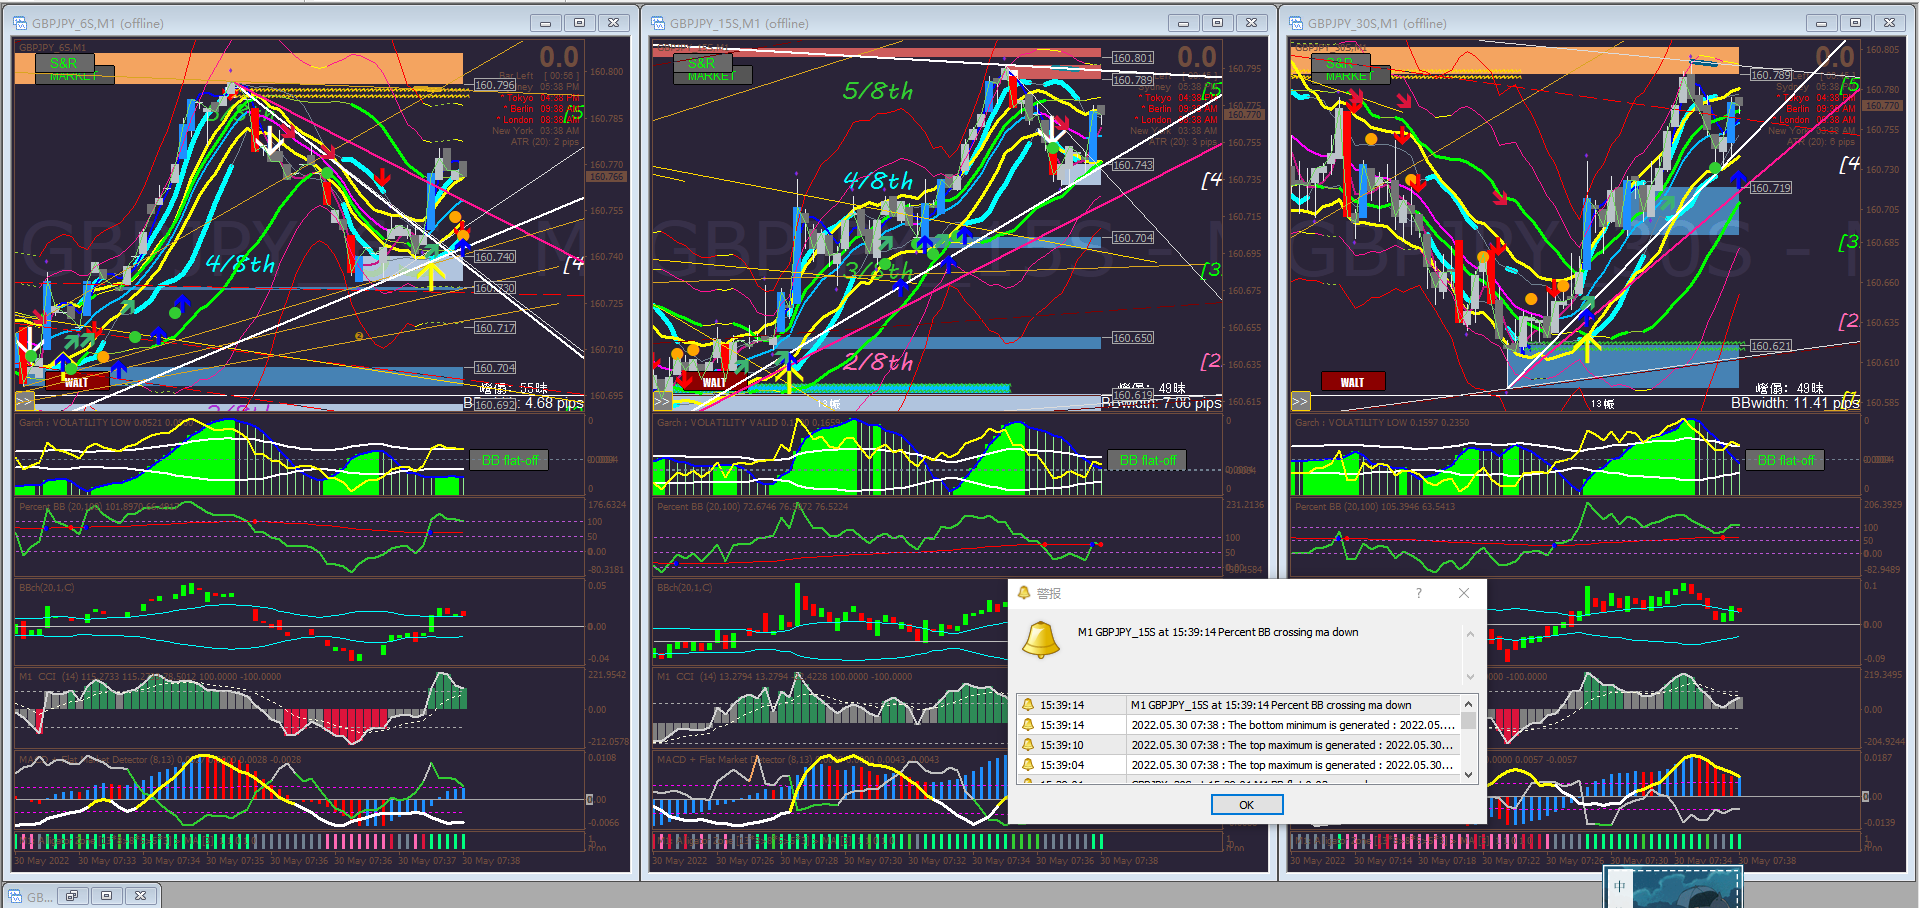Screen dimensions: 1920x908
Task: Click the bell icon on the 15:39:04 alert row
Action: point(1027,765)
